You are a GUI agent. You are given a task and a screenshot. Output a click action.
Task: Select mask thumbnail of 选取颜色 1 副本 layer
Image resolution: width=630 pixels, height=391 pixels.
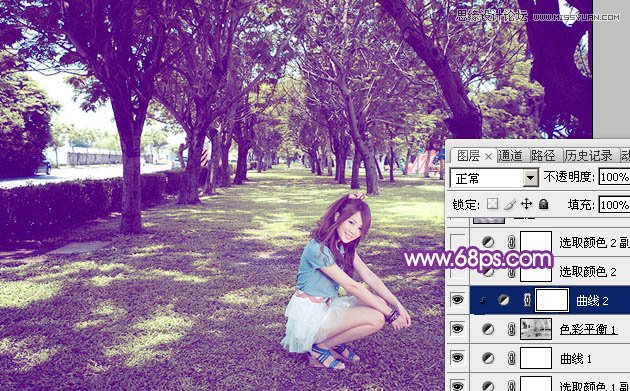click(x=536, y=384)
